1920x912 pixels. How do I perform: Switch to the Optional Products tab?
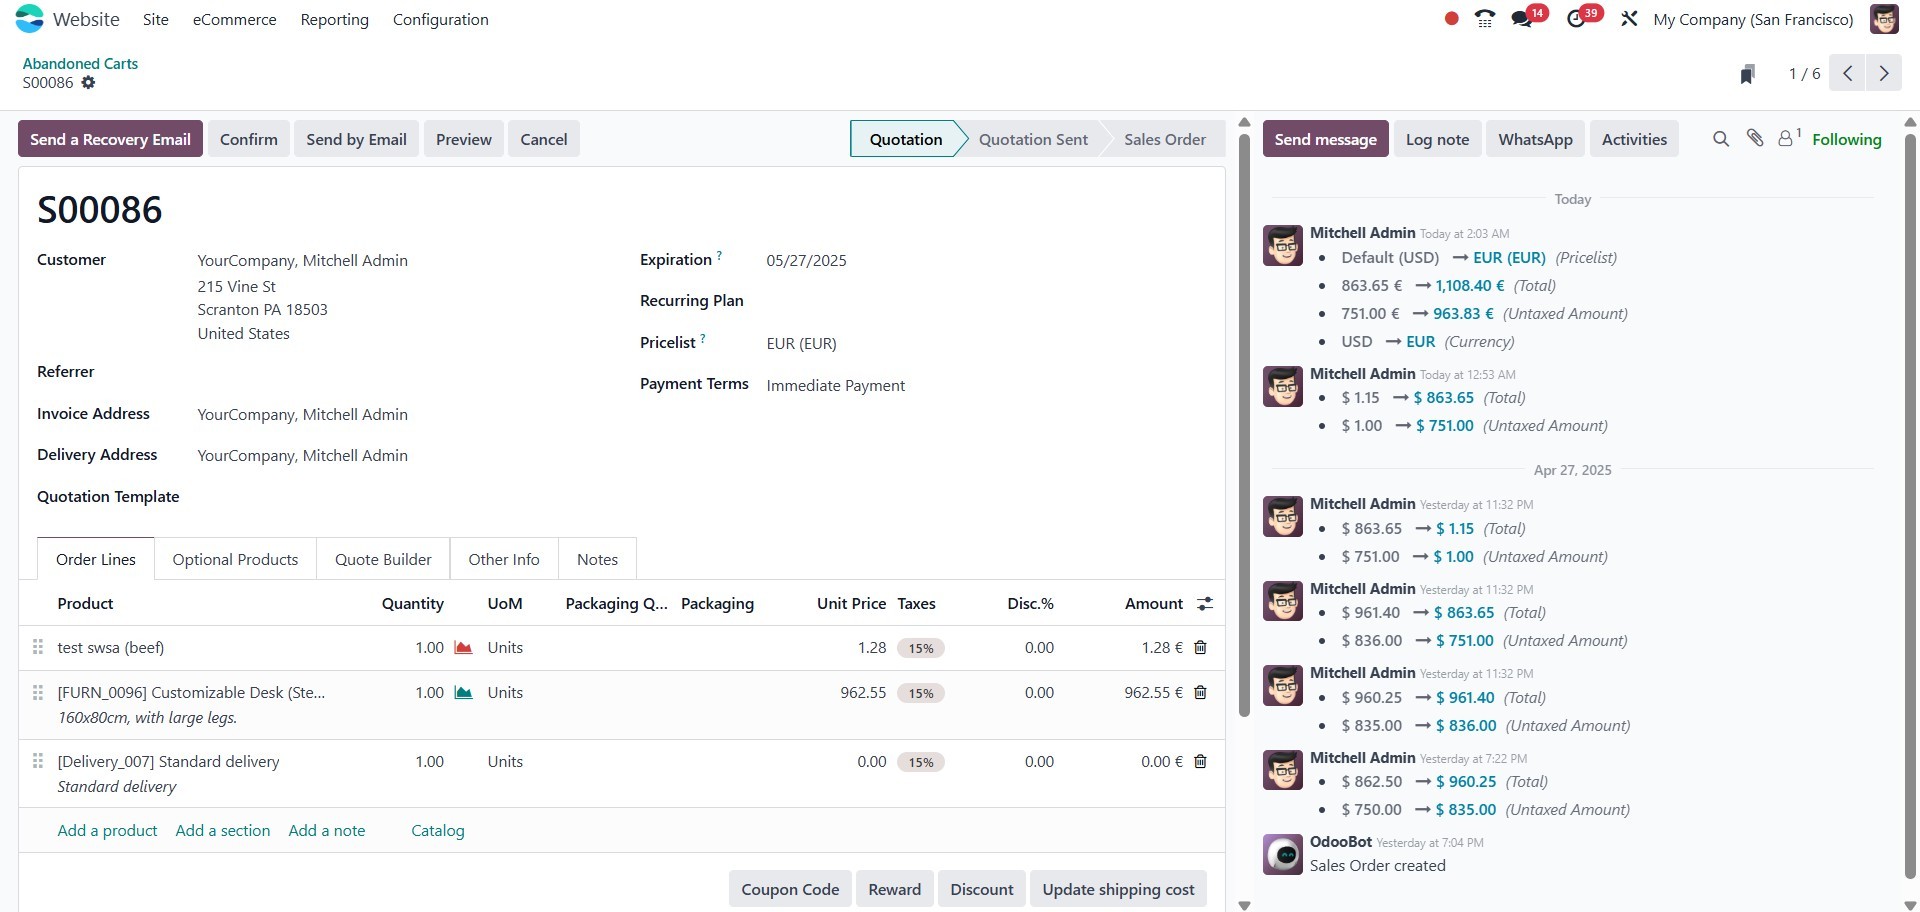pyautogui.click(x=235, y=559)
